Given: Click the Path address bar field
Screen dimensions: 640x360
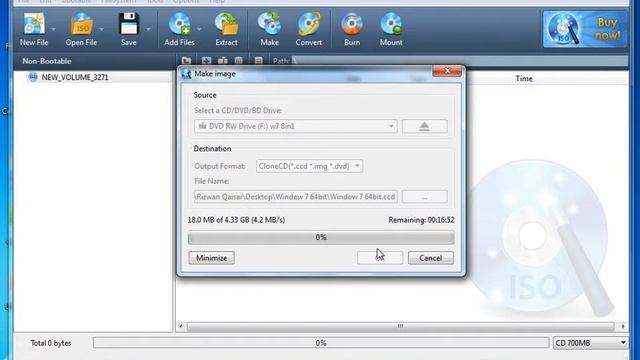Looking at the screenshot, I should (460, 61).
